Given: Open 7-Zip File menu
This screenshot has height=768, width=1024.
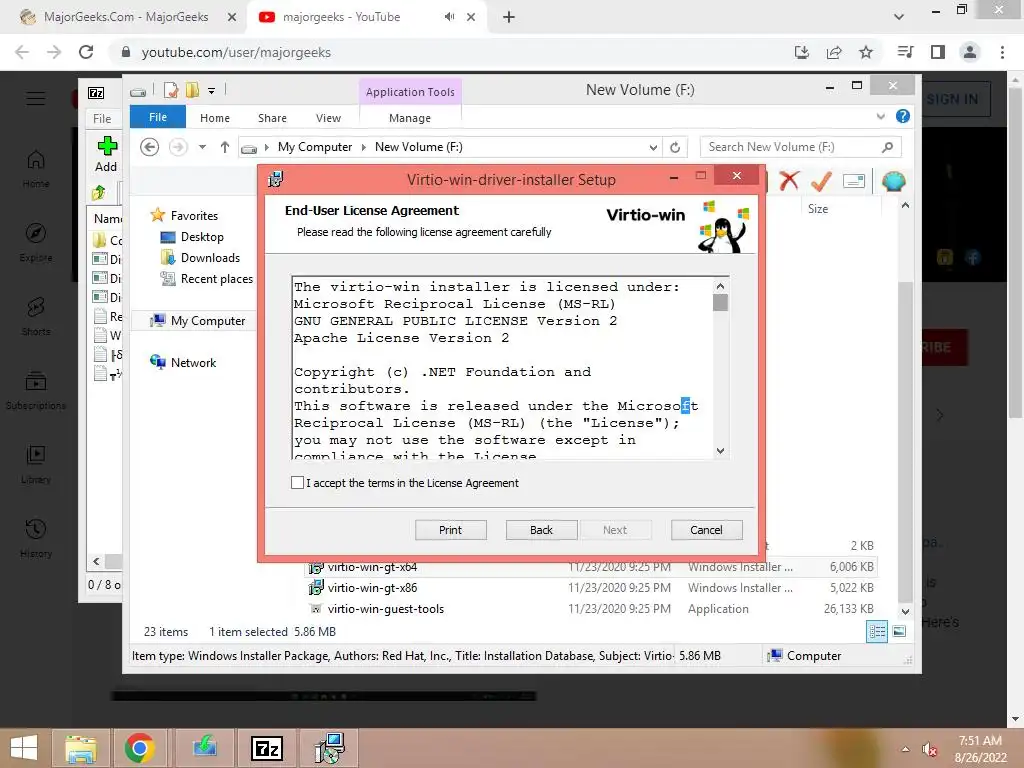Looking at the screenshot, I should [x=102, y=118].
